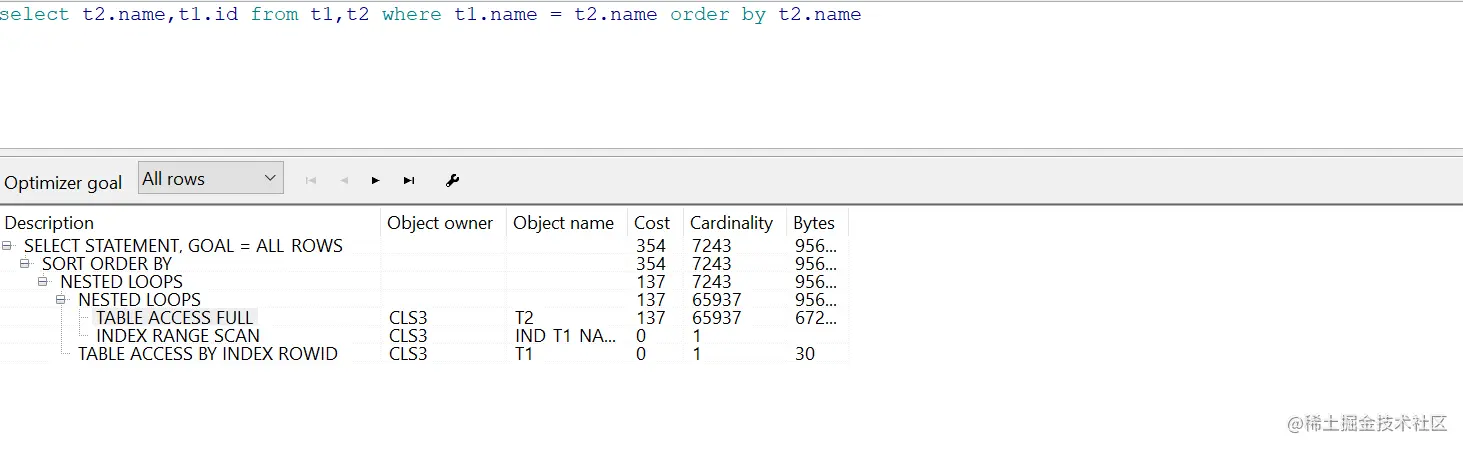
Task: Open the Optimizer goal combo box
Action: (x=211, y=178)
